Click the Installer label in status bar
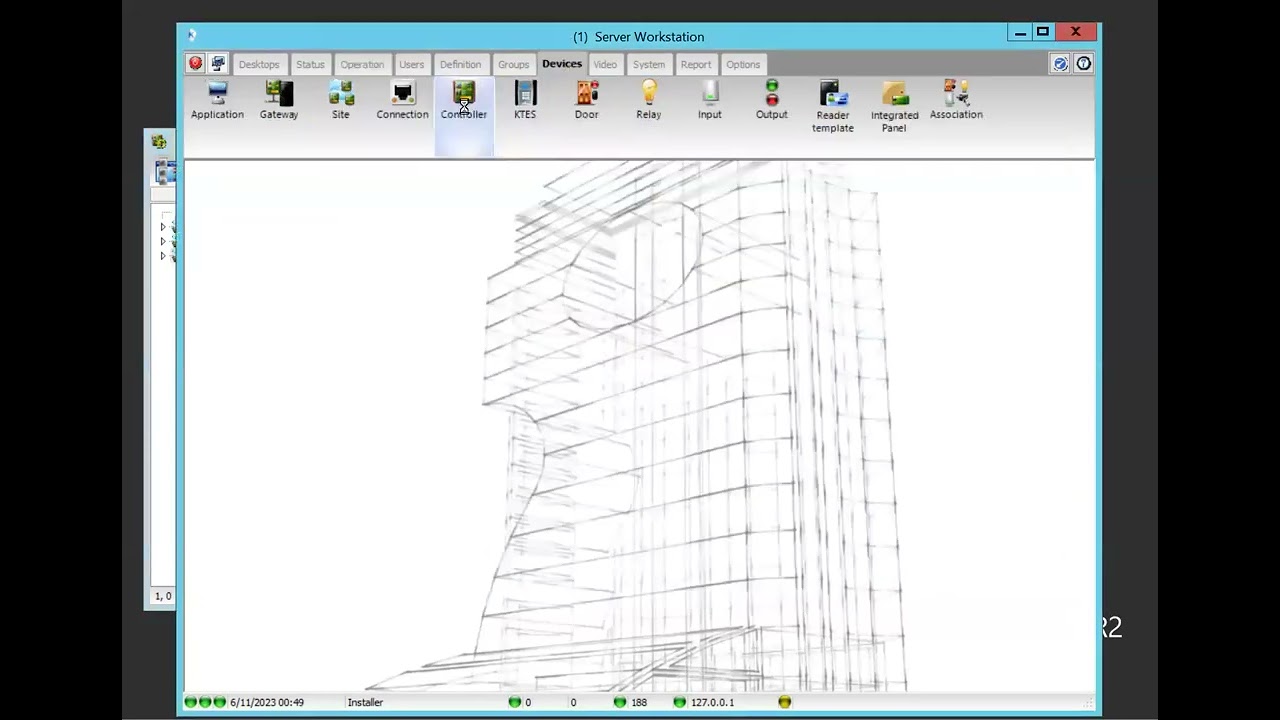Screen dimensions: 1280x720 [x=365, y=702]
